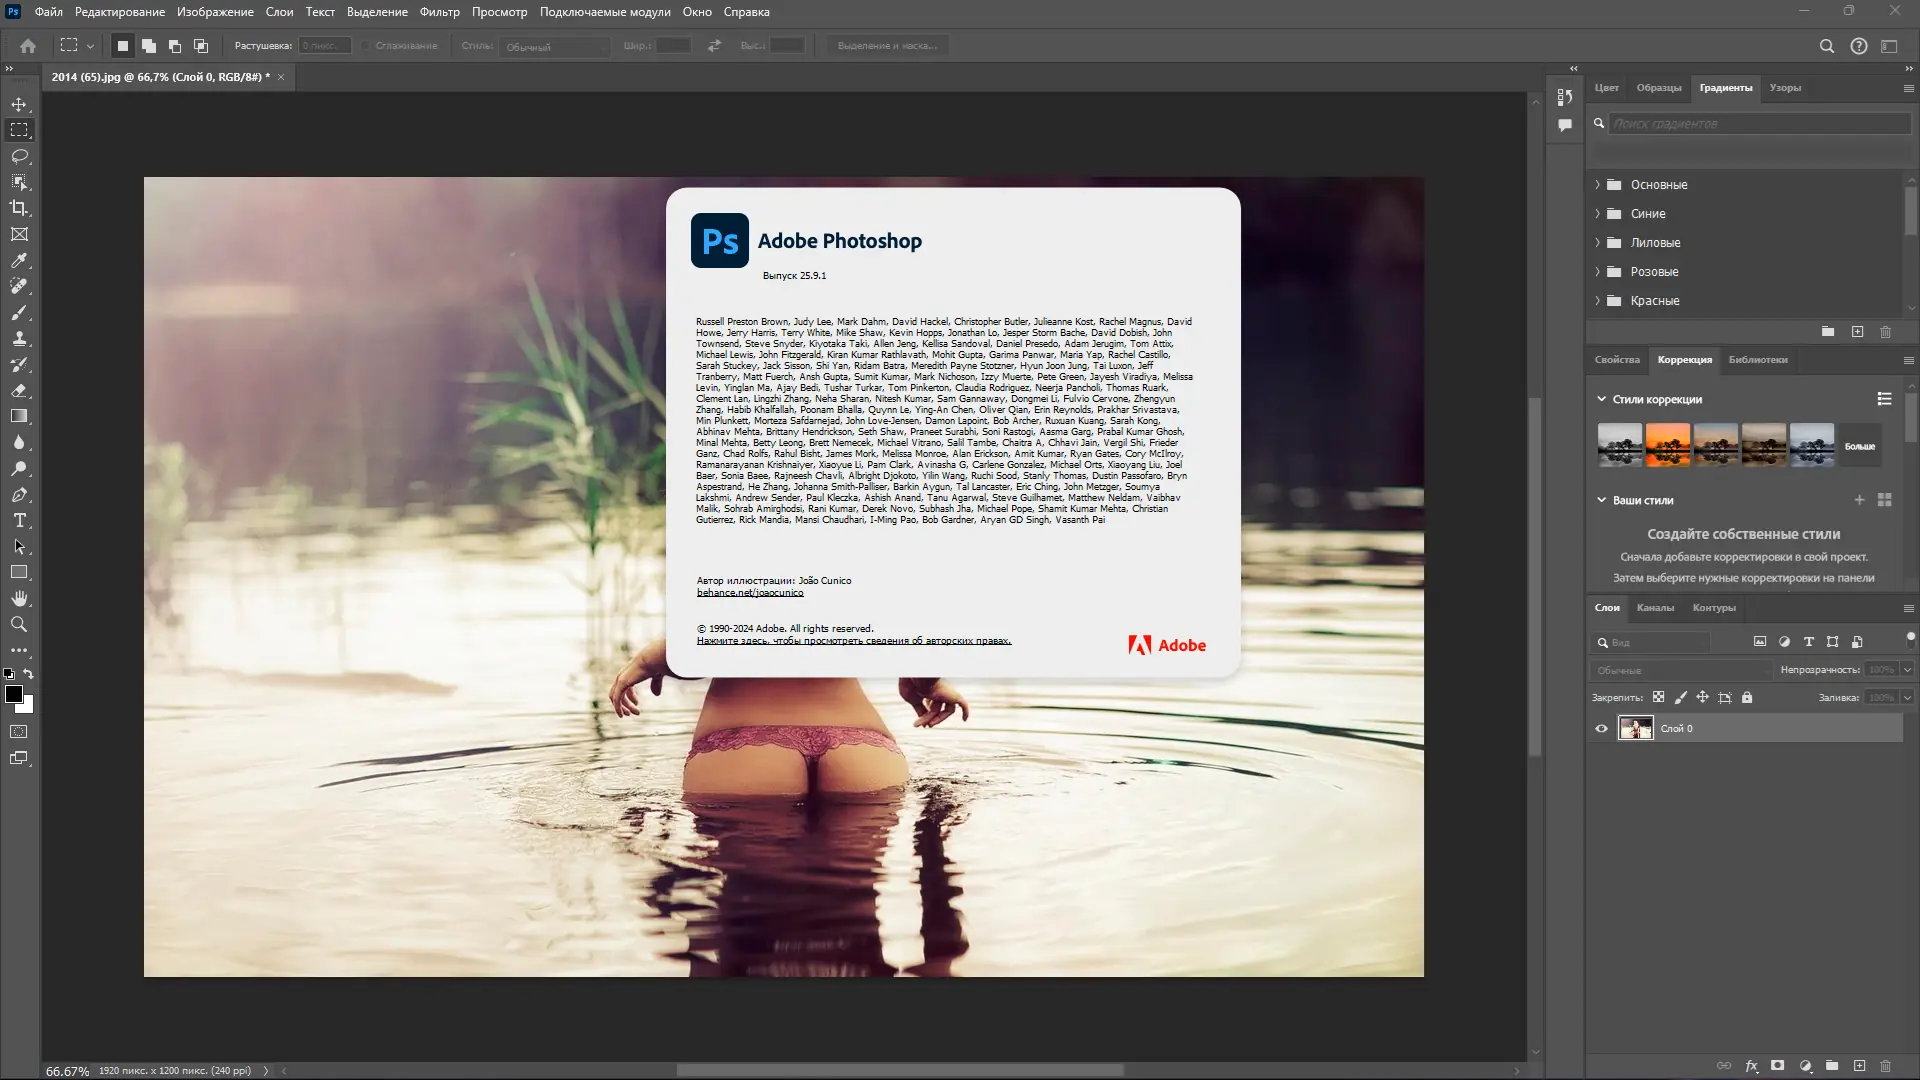Expand the Основные gradients folder
The width and height of the screenshot is (1920, 1080).
click(x=1597, y=185)
